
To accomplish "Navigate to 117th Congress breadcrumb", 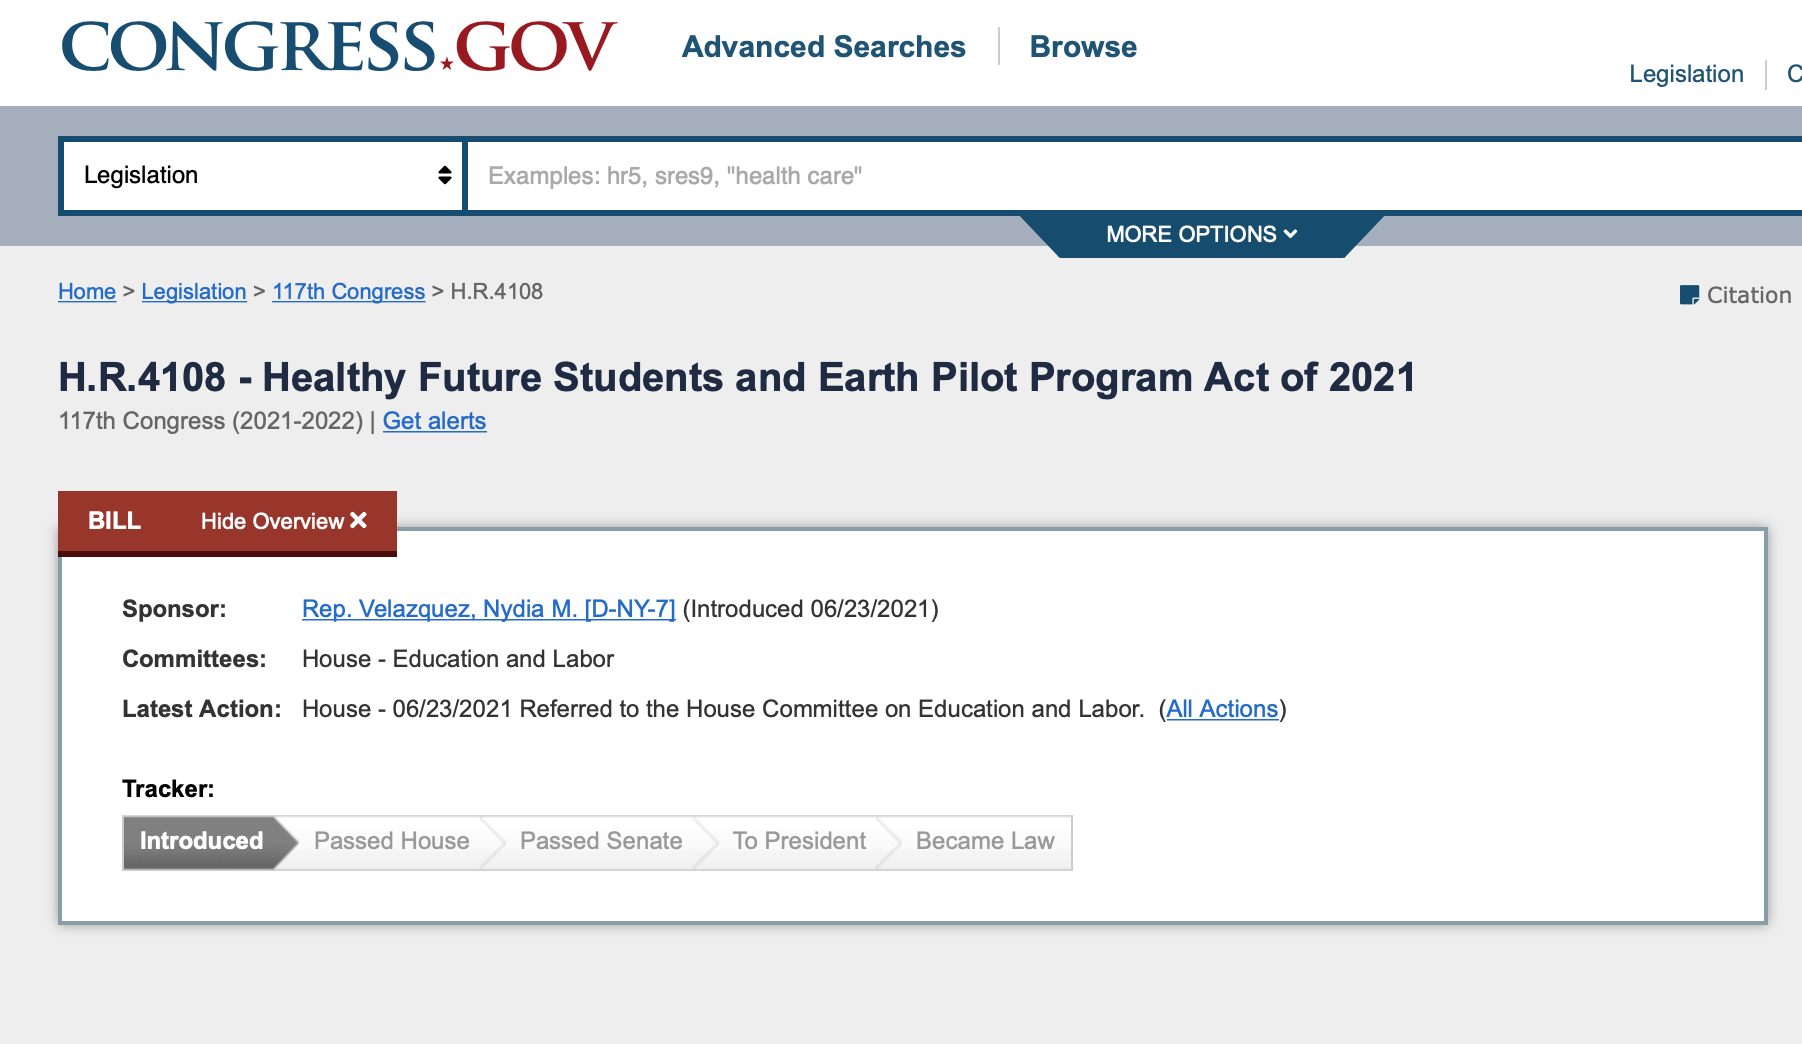I will (348, 292).
